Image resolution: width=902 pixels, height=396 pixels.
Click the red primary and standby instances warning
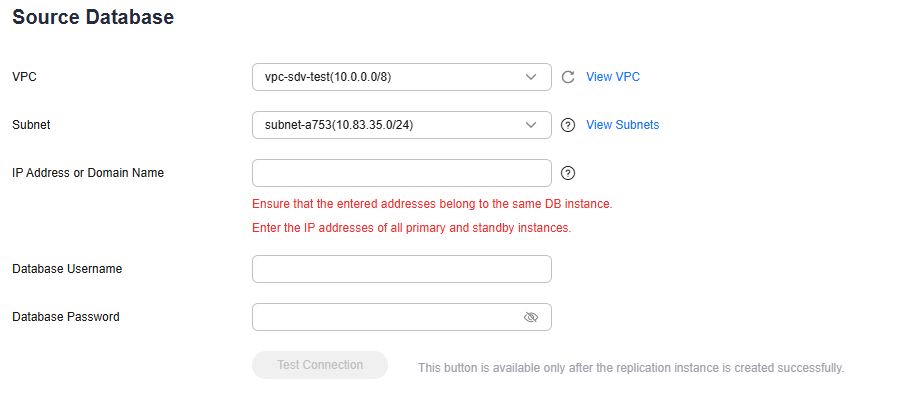412,228
